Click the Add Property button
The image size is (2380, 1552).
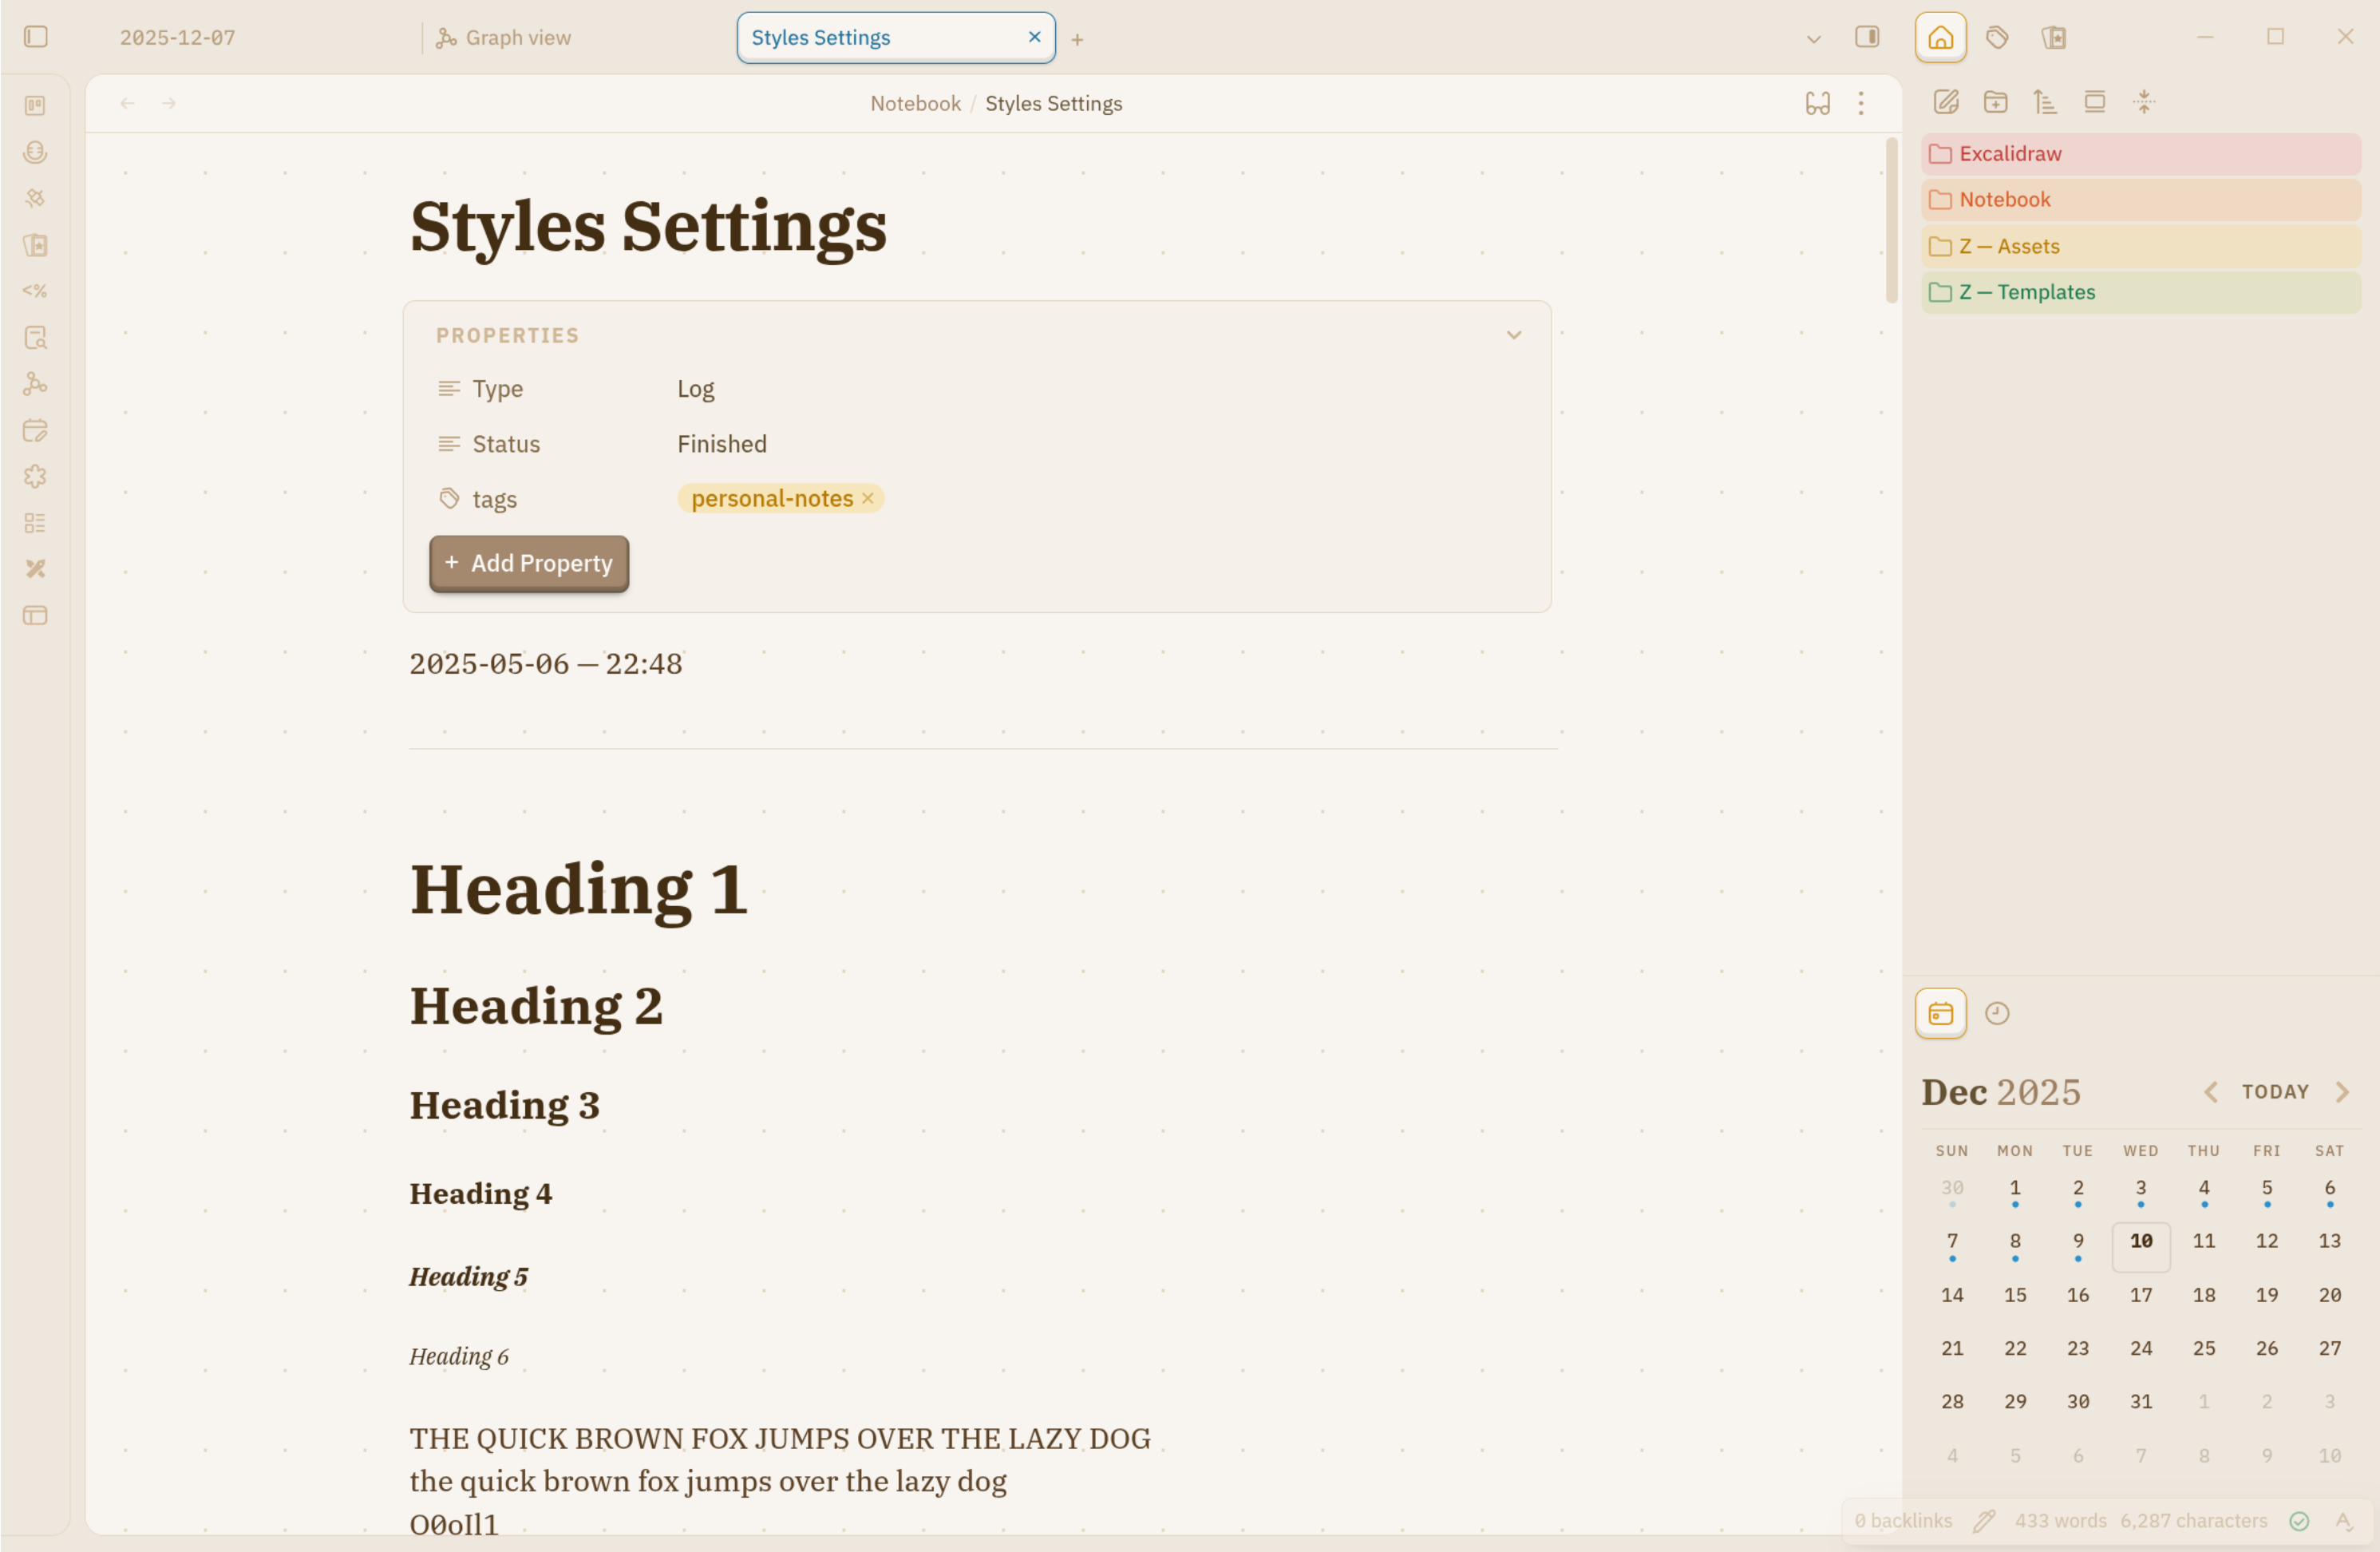(x=529, y=563)
